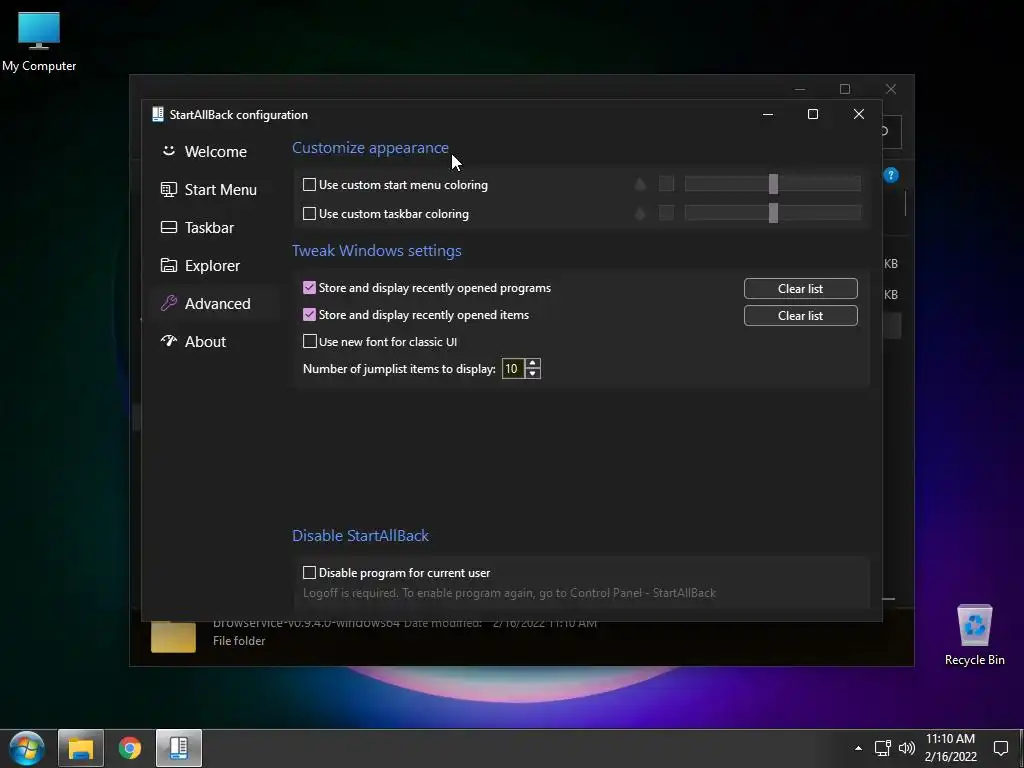Enable new font for classic UI
This screenshot has width=1024, height=768.
(310, 342)
